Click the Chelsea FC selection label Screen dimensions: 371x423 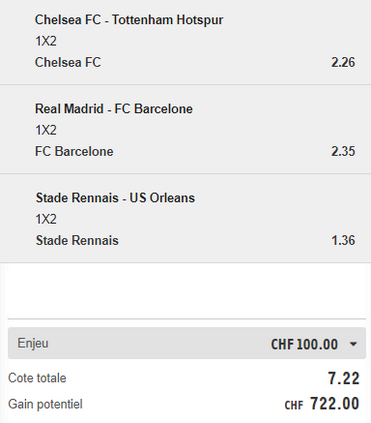68,62
